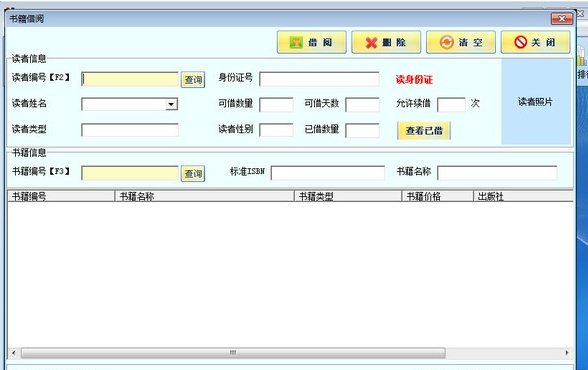Open the 读者姓名 dropdown arrow

pyautogui.click(x=171, y=104)
